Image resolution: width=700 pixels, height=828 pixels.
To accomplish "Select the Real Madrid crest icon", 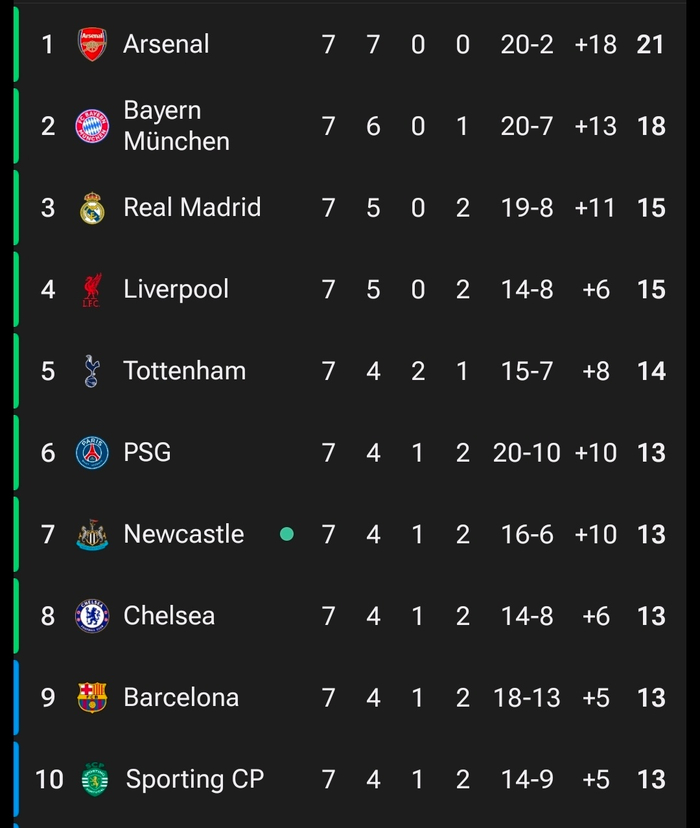I will click(92, 208).
